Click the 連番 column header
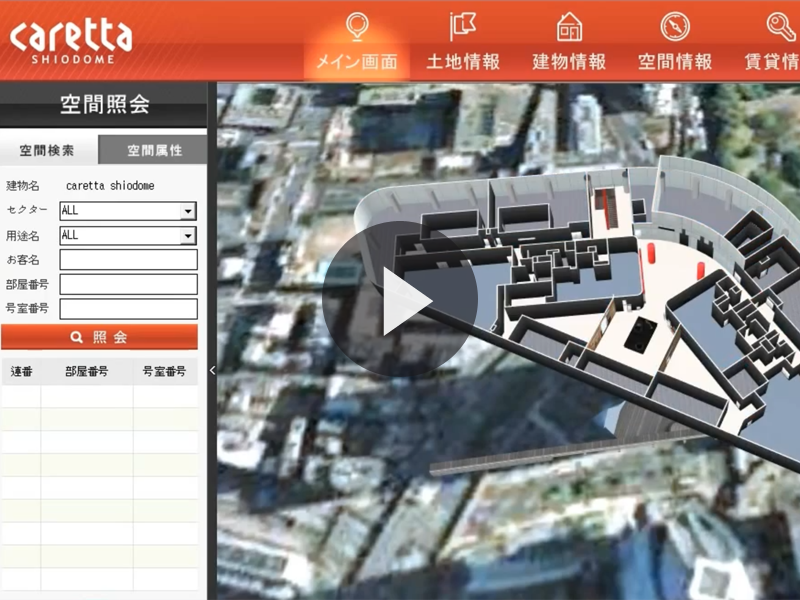Viewport: 800px width, 600px height. click(21, 371)
